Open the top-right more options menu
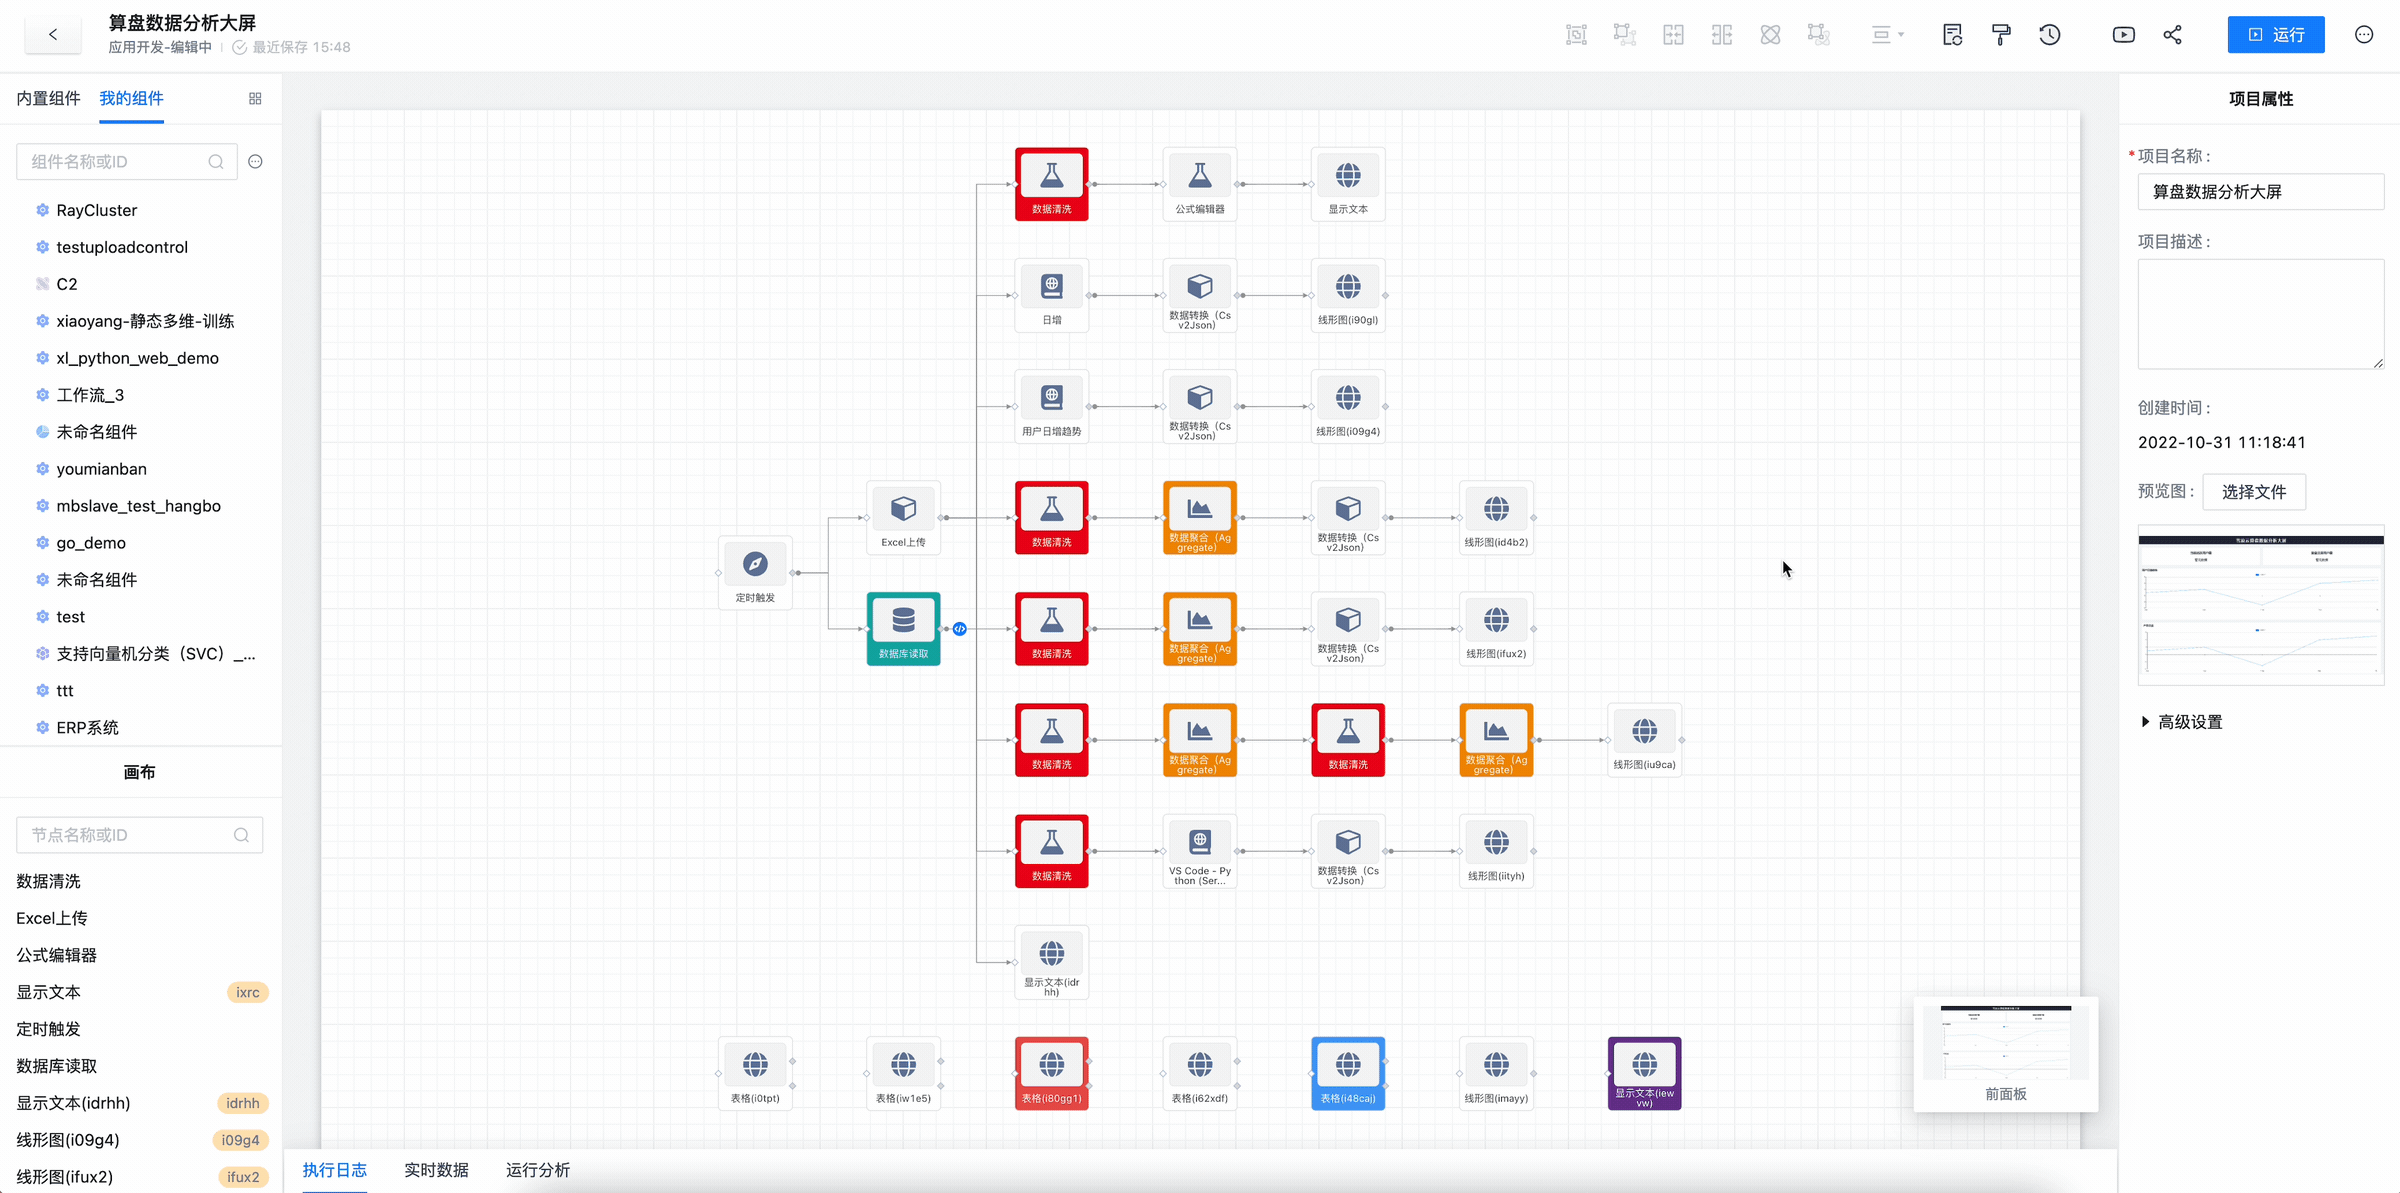 [2364, 35]
